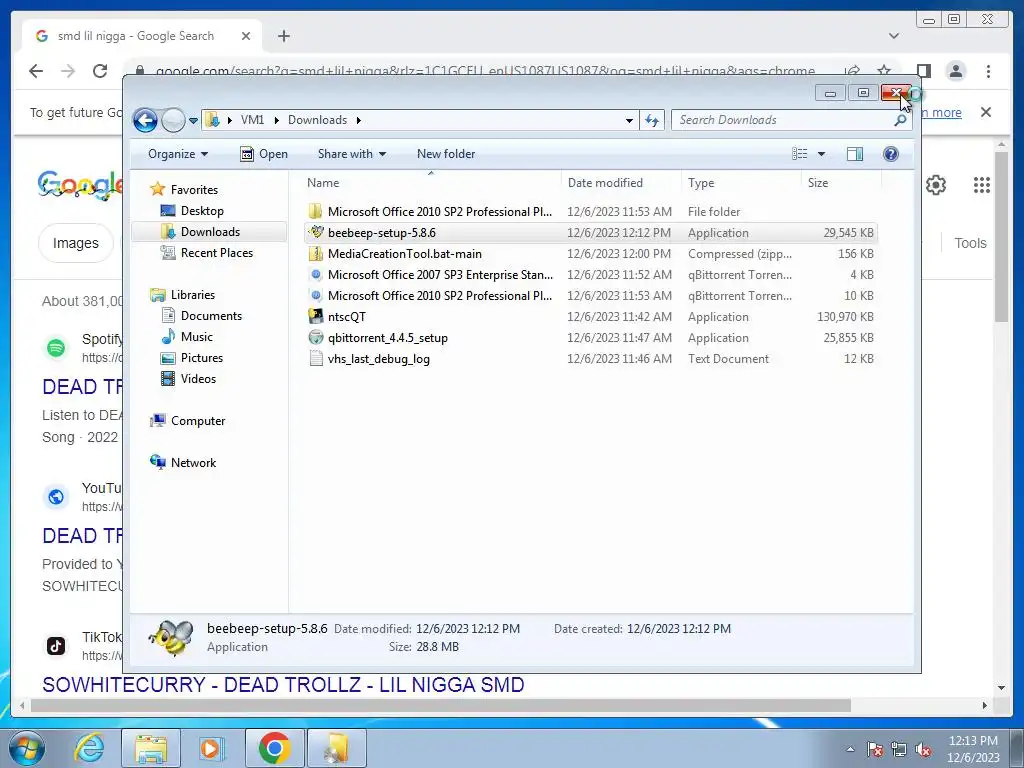The width and height of the screenshot is (1024, 768).
Task: Click the New folder button
Action: 446,154
